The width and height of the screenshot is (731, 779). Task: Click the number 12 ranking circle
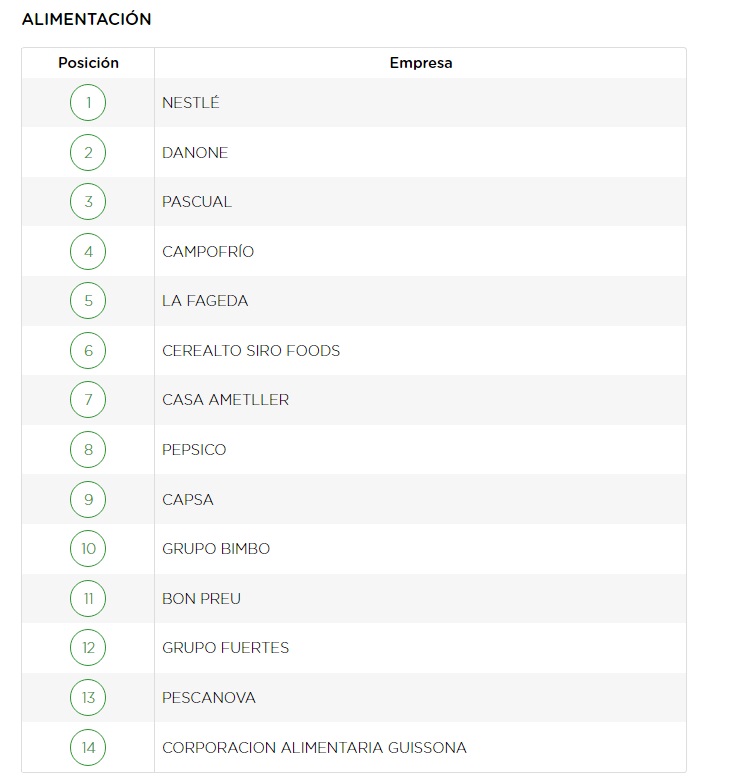(88, 648)
